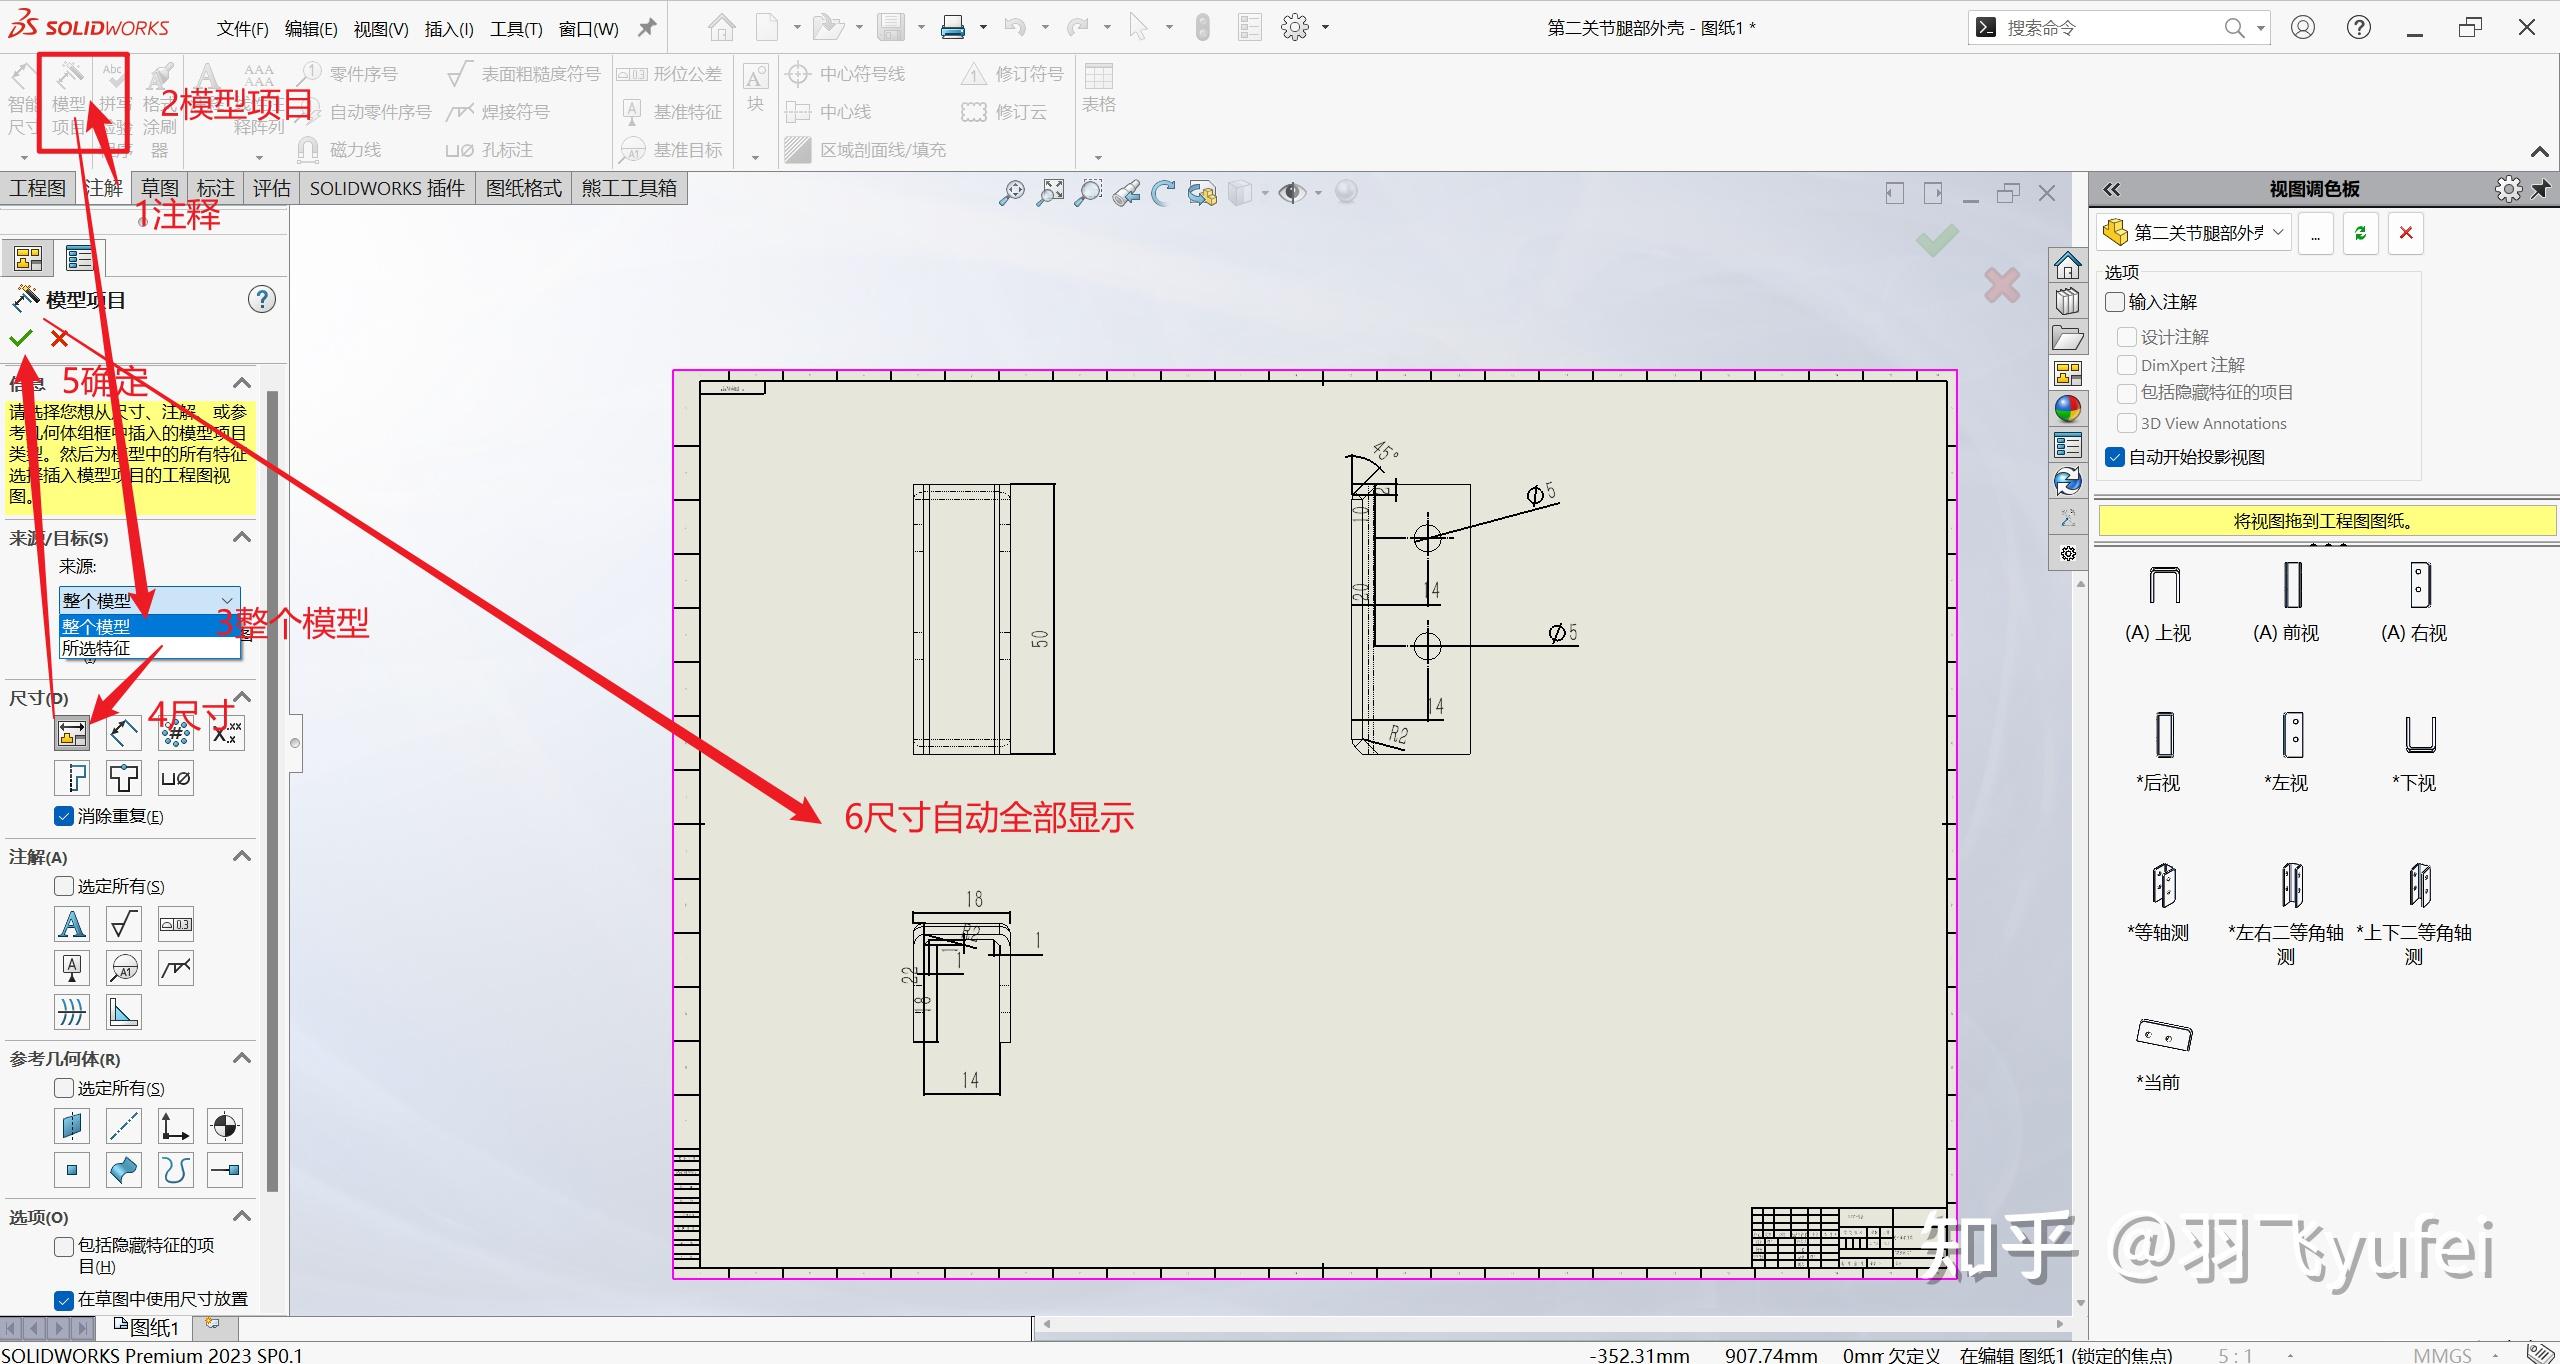
Task: Uncheck 消除重复 checkbox
Action: tap(64, 816)
